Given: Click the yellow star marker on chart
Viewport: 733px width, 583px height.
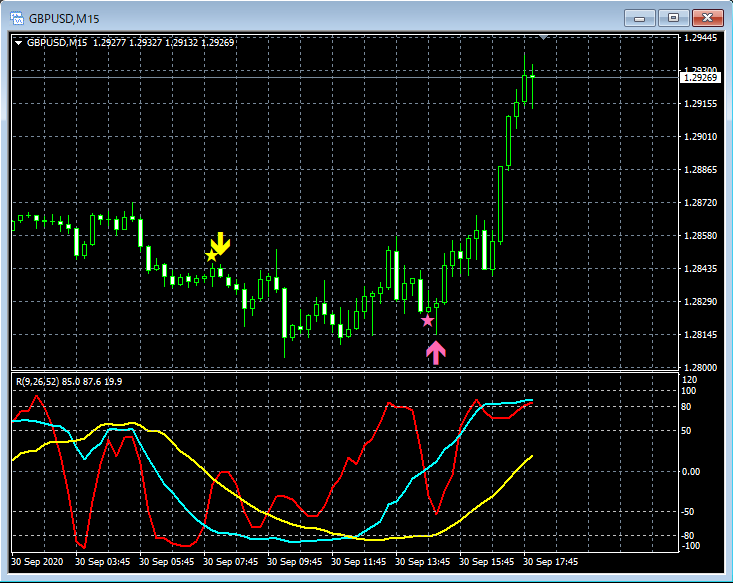Looking at the screenshot, I should point(211,255).
